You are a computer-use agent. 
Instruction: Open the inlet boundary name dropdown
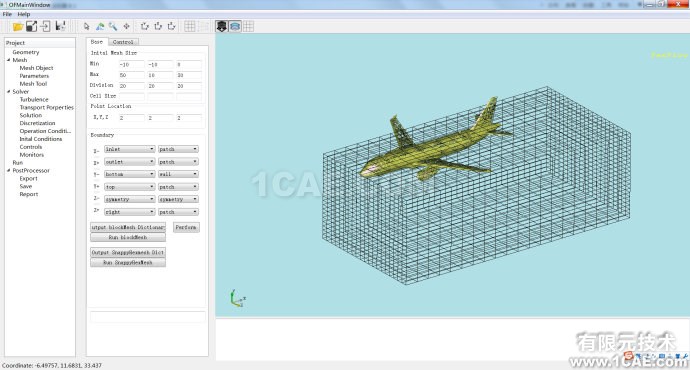[x=129, y=149]
